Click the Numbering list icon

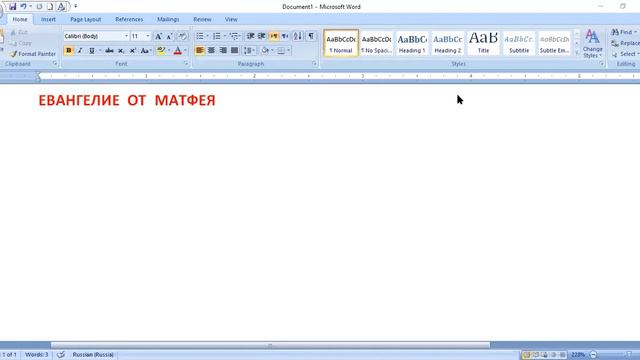tap(217, 36)
